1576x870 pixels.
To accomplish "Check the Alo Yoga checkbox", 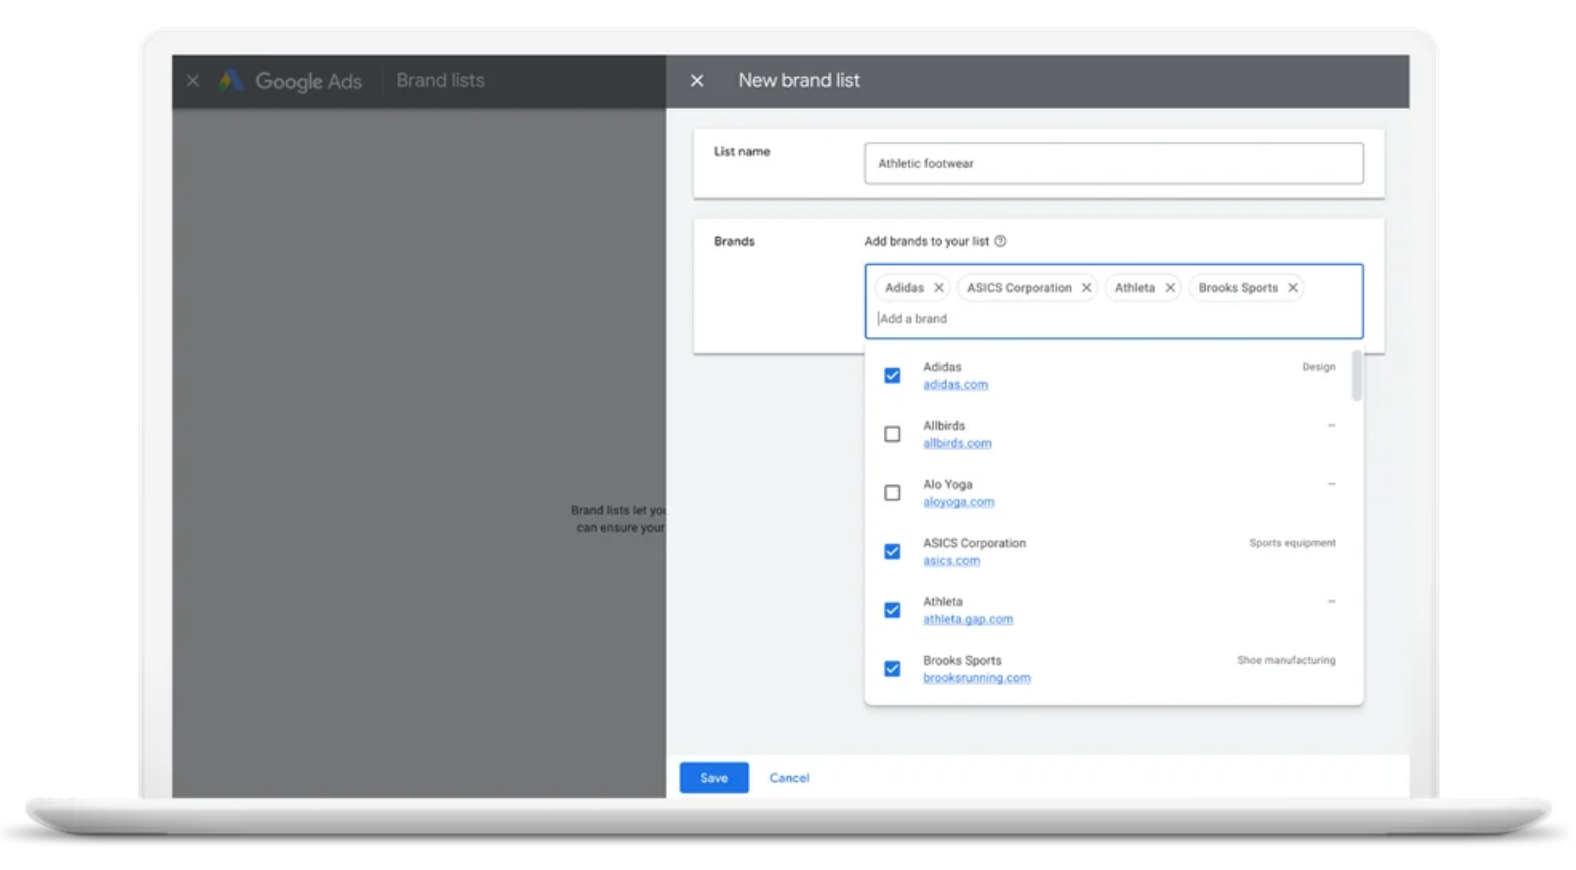I will point(892,493).
